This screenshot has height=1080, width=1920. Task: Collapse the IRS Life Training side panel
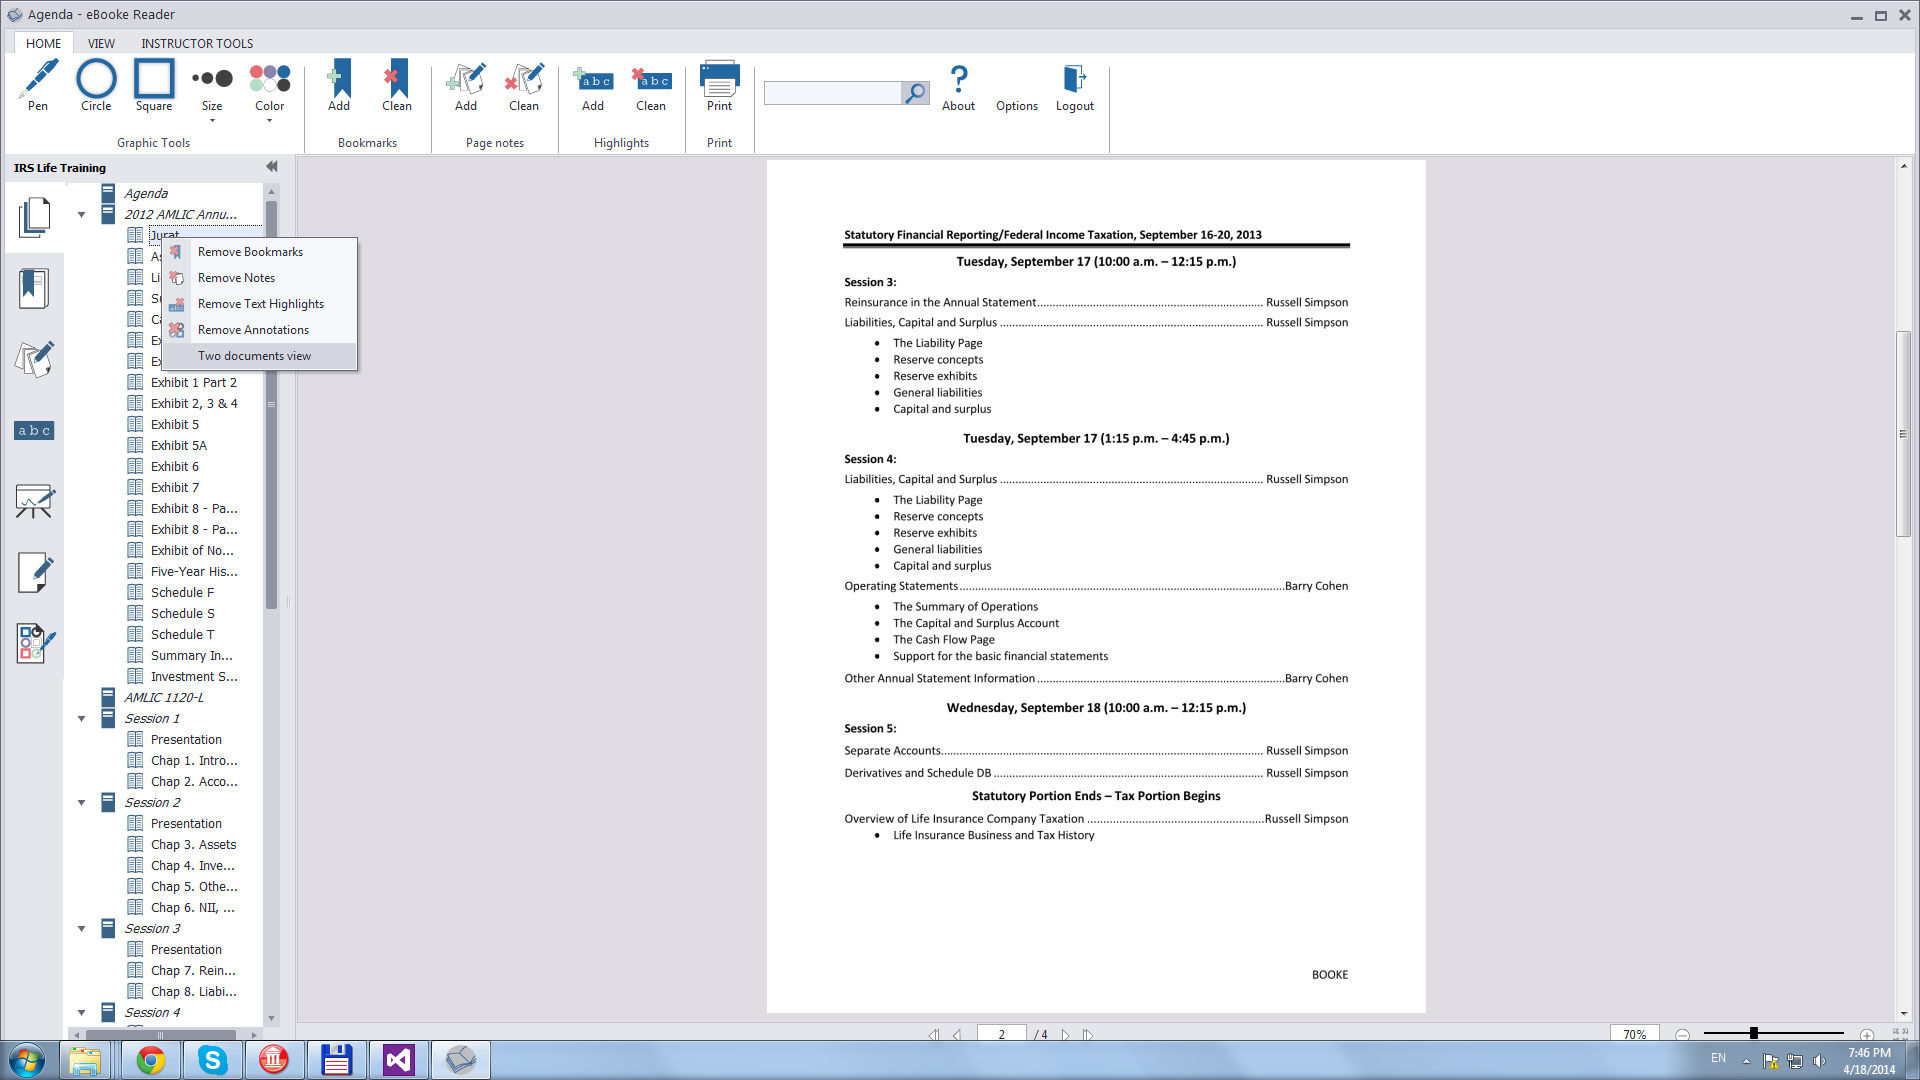[x=271, y=167]
